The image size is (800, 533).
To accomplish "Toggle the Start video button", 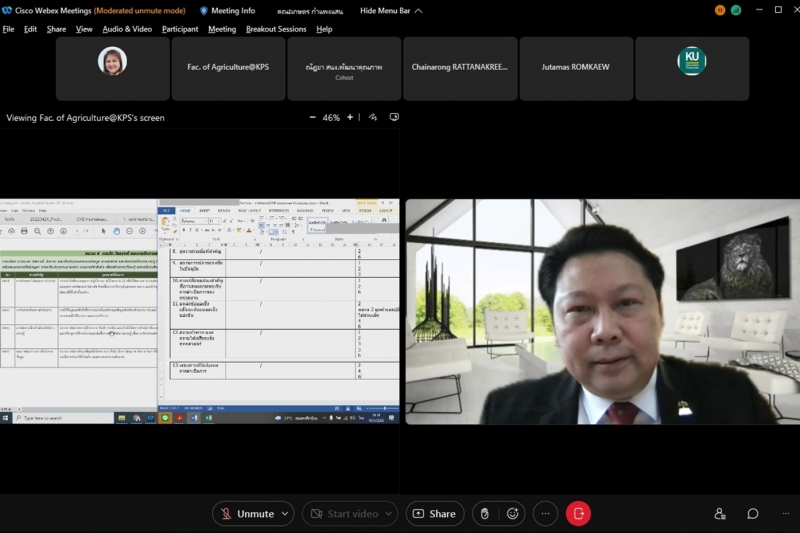I will pos(343,513).
